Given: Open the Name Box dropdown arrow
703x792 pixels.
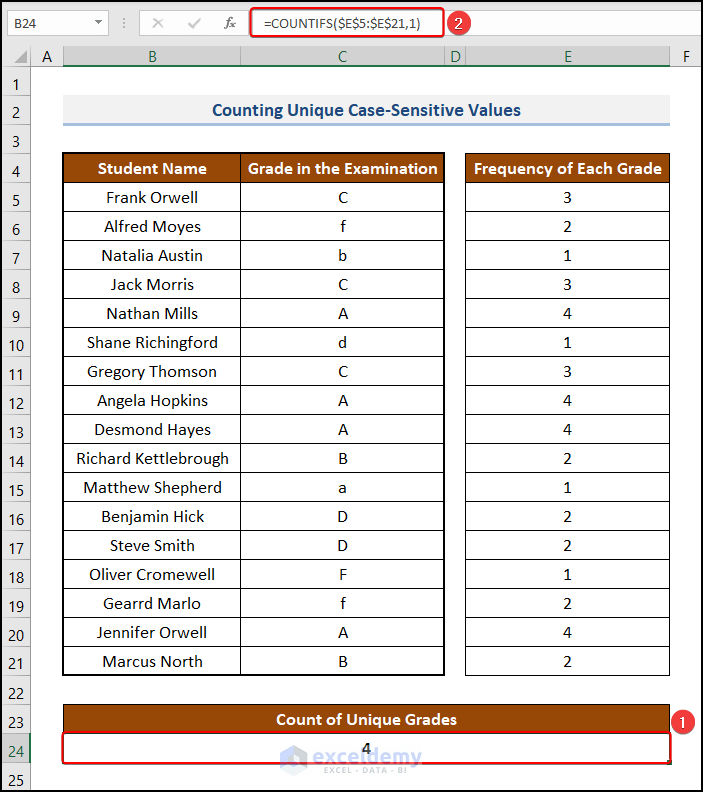Looking at the screenshot, I should point(98,23).
